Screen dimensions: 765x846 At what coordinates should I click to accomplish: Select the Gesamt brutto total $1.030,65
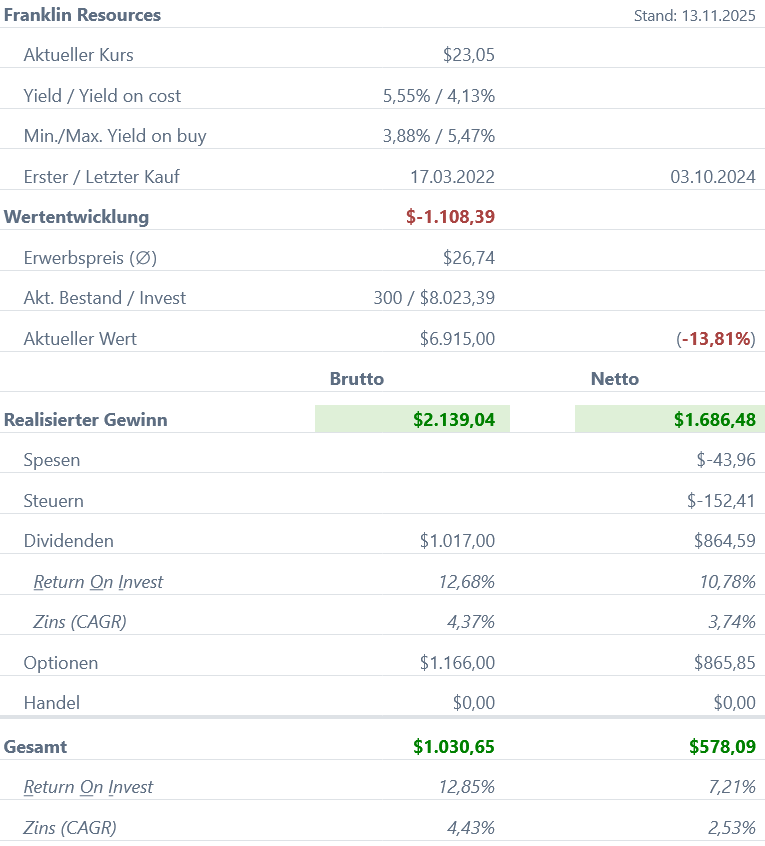point(453,747)
